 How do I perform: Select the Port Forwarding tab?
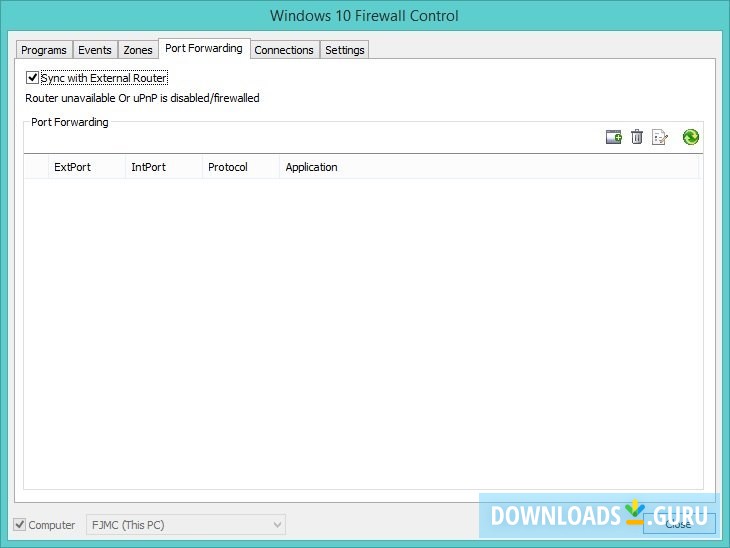pos(204,48)
